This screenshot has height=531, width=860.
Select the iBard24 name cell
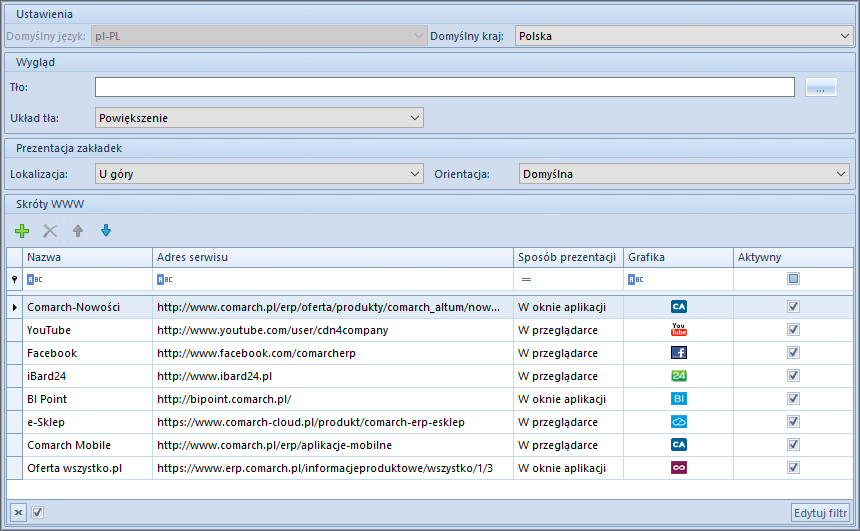87,376
